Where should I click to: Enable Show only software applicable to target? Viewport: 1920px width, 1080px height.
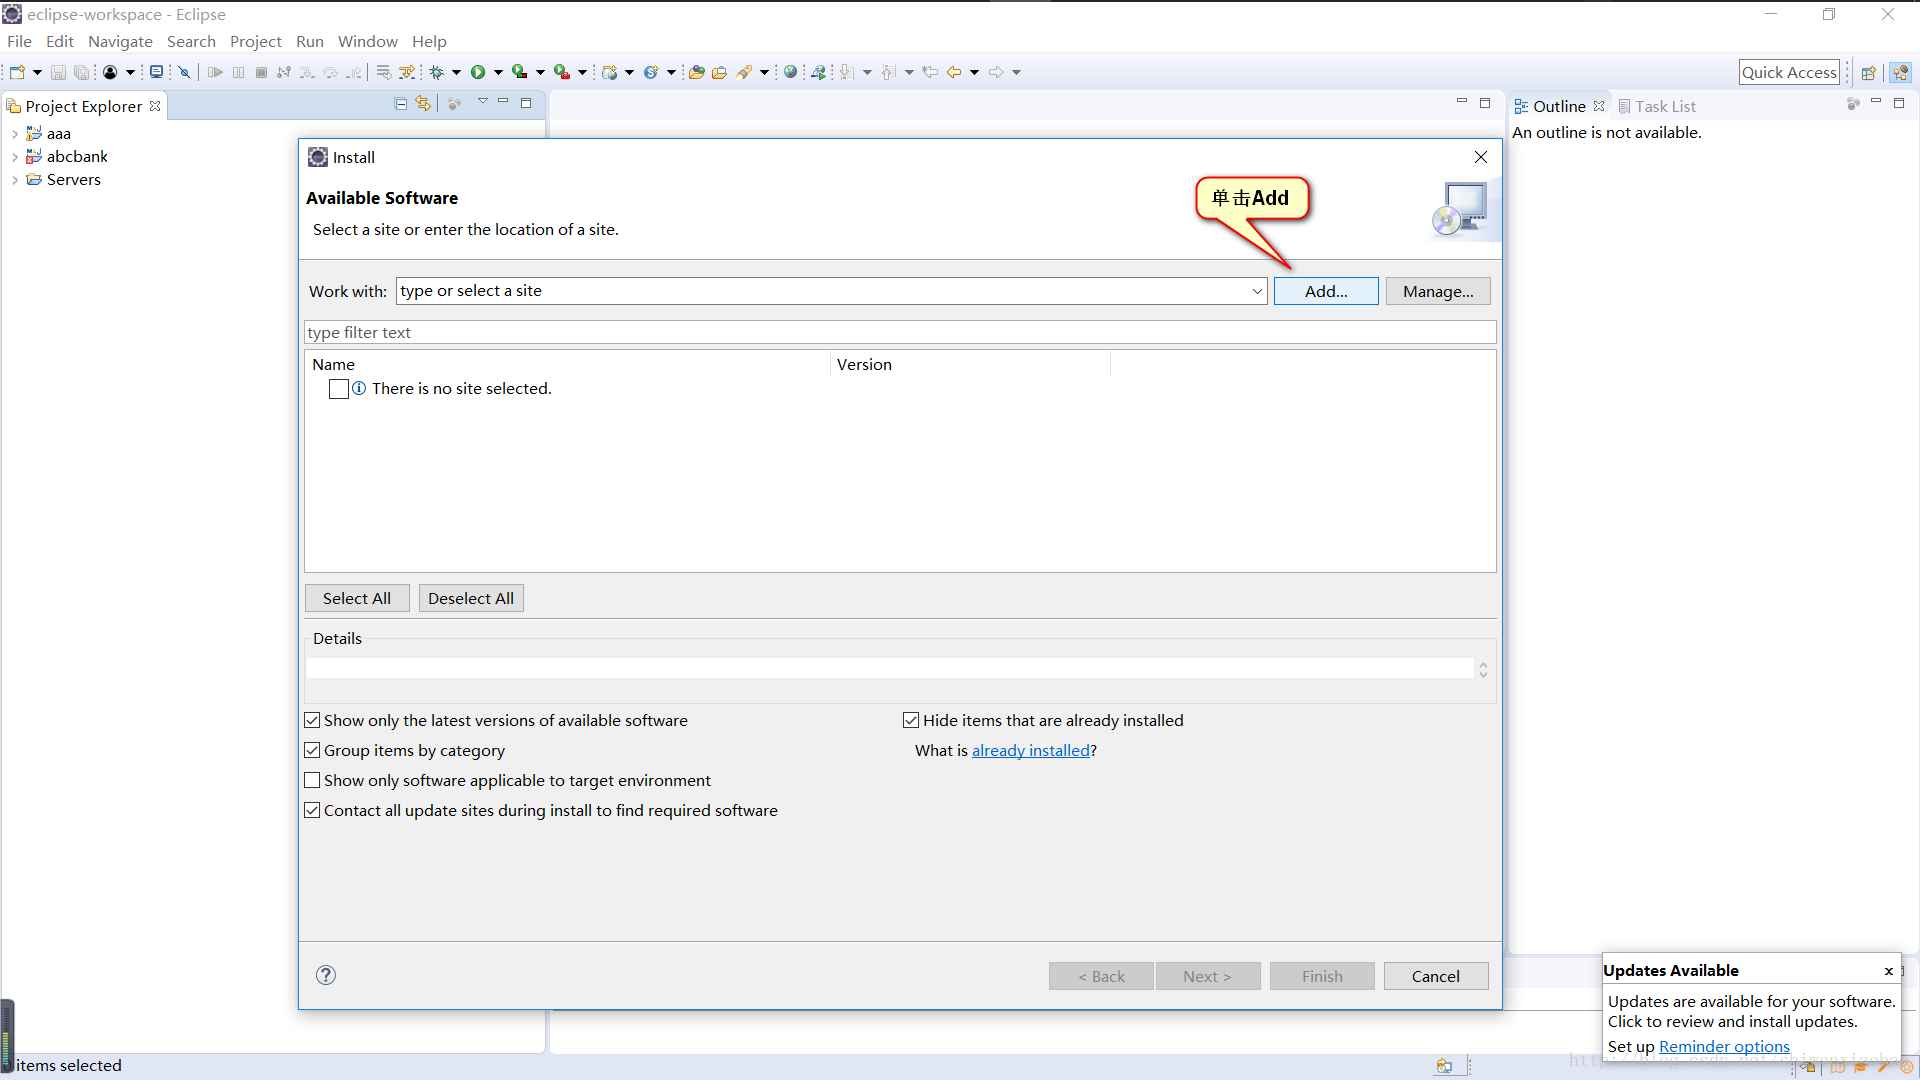click(312, 780)
